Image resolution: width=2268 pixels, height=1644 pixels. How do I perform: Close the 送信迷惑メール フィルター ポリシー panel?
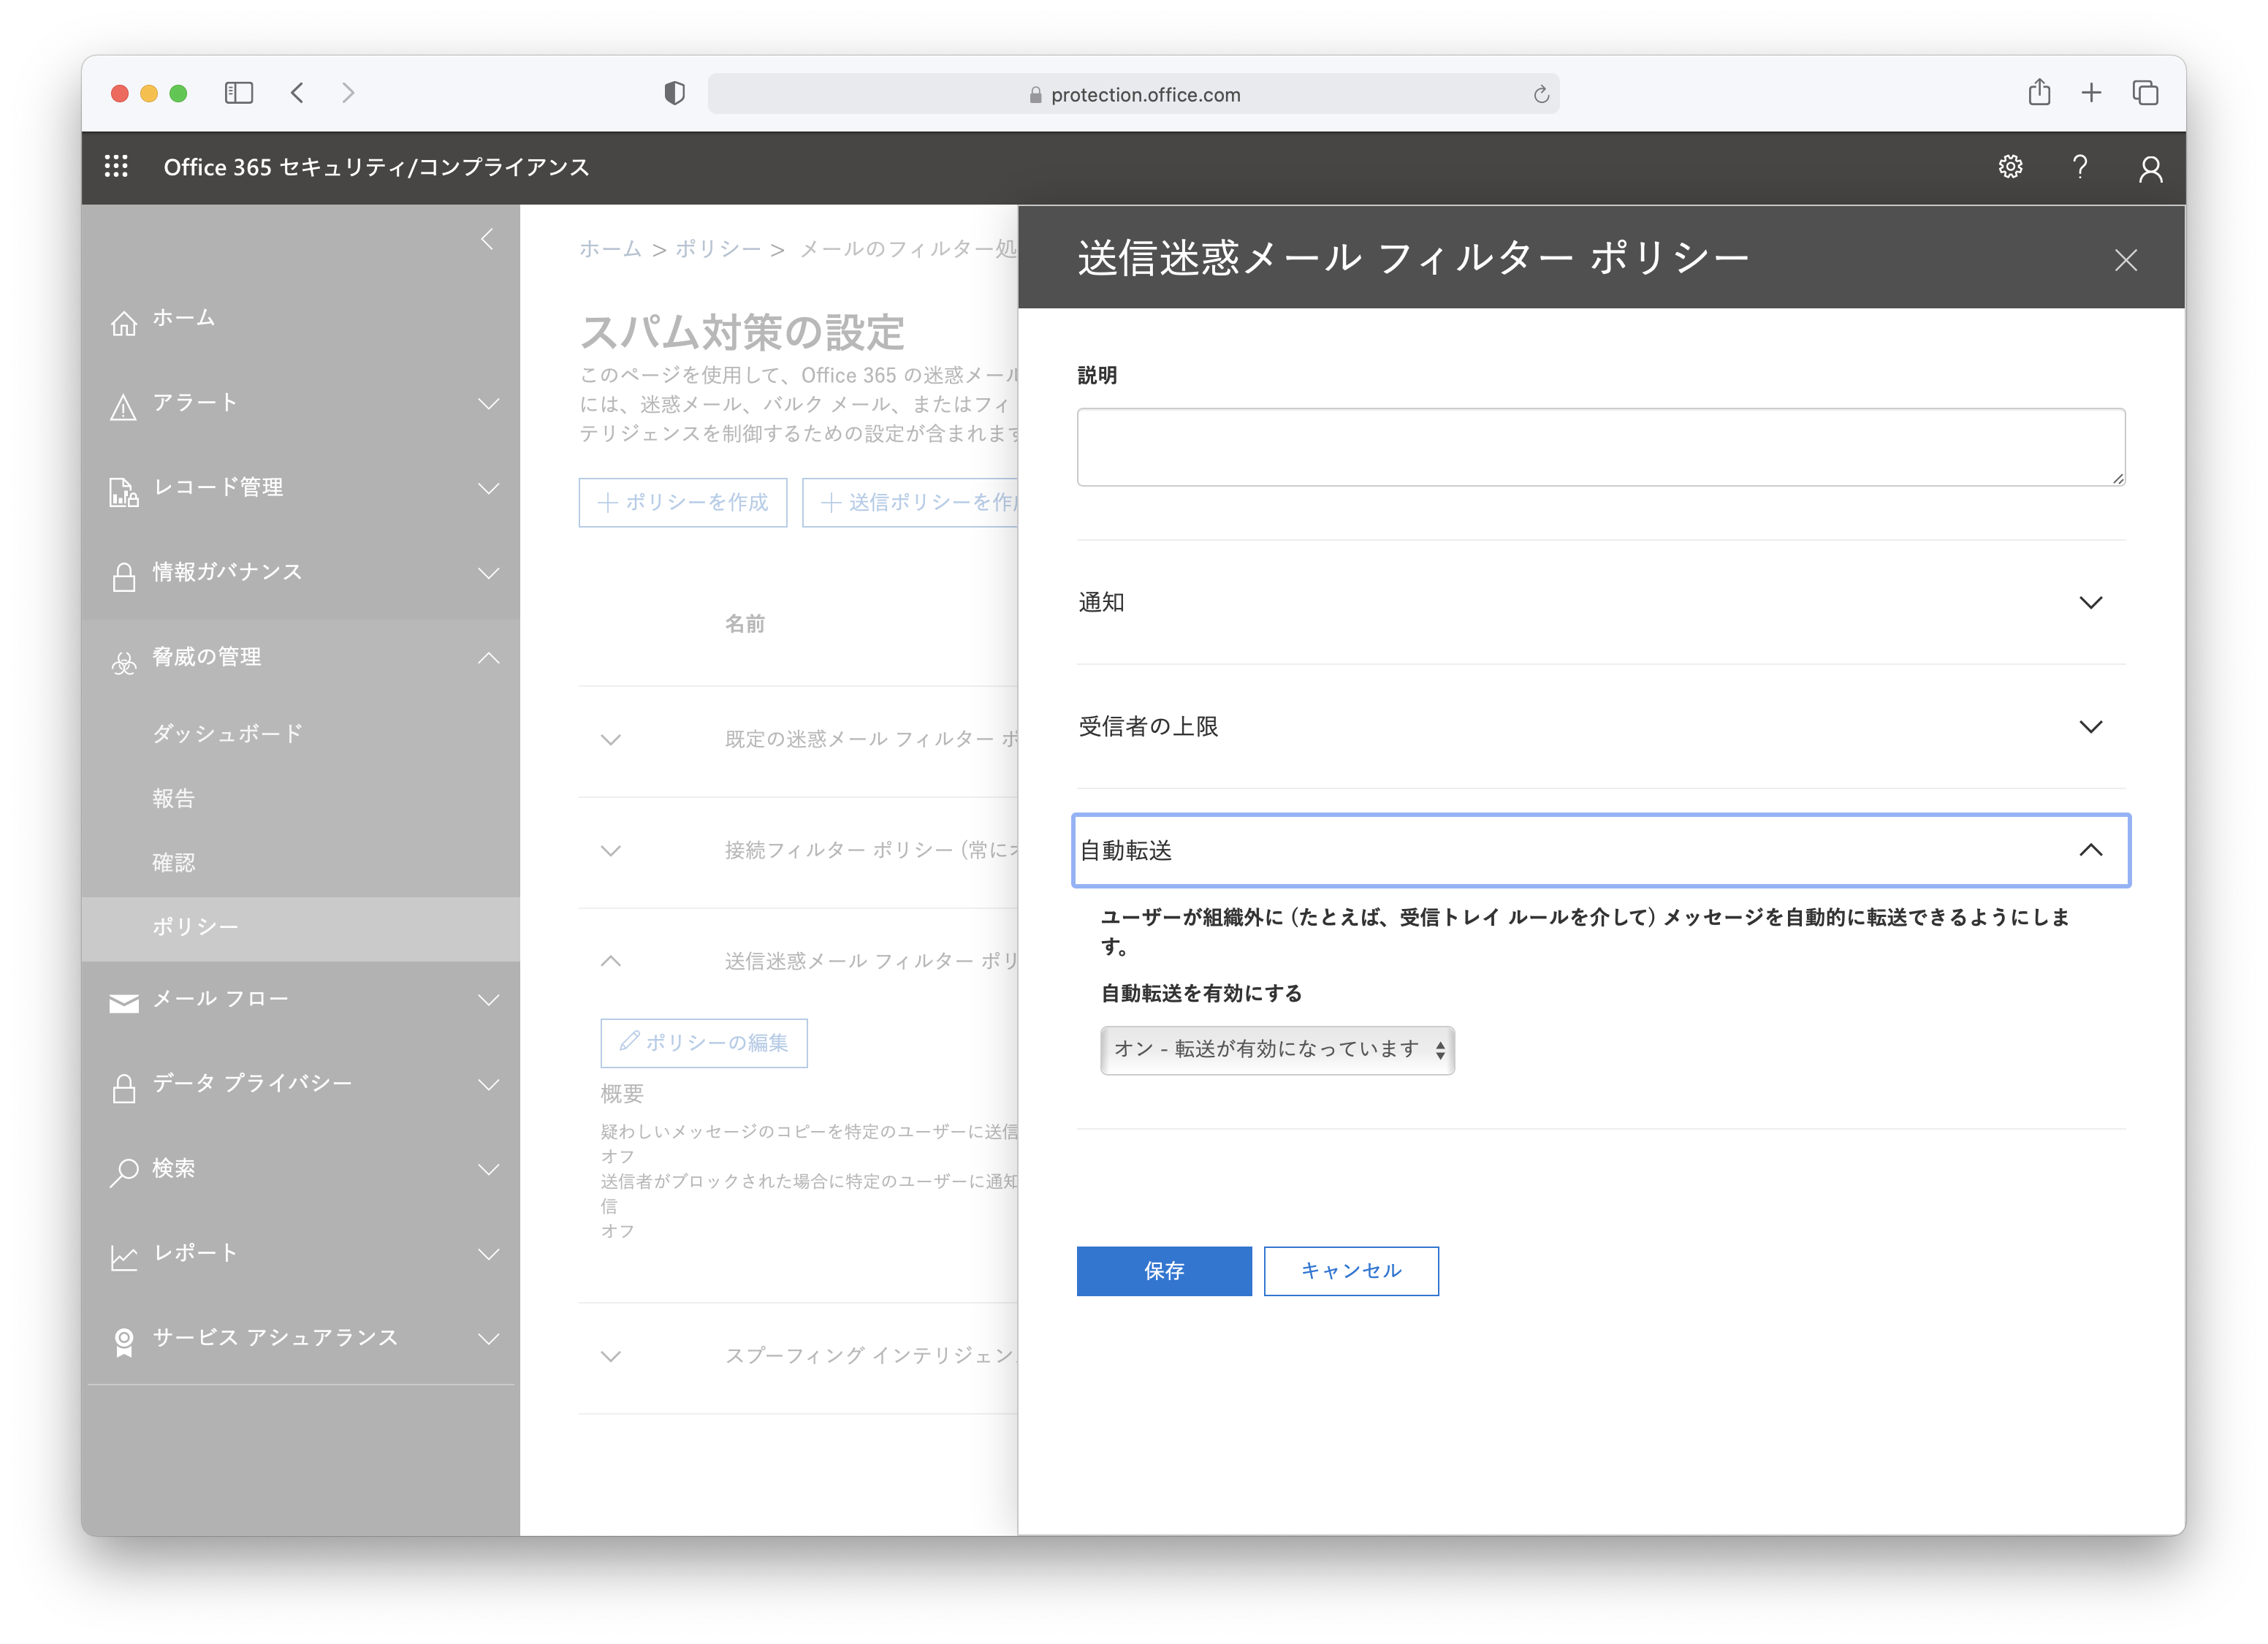click(x=2125, y=260)
